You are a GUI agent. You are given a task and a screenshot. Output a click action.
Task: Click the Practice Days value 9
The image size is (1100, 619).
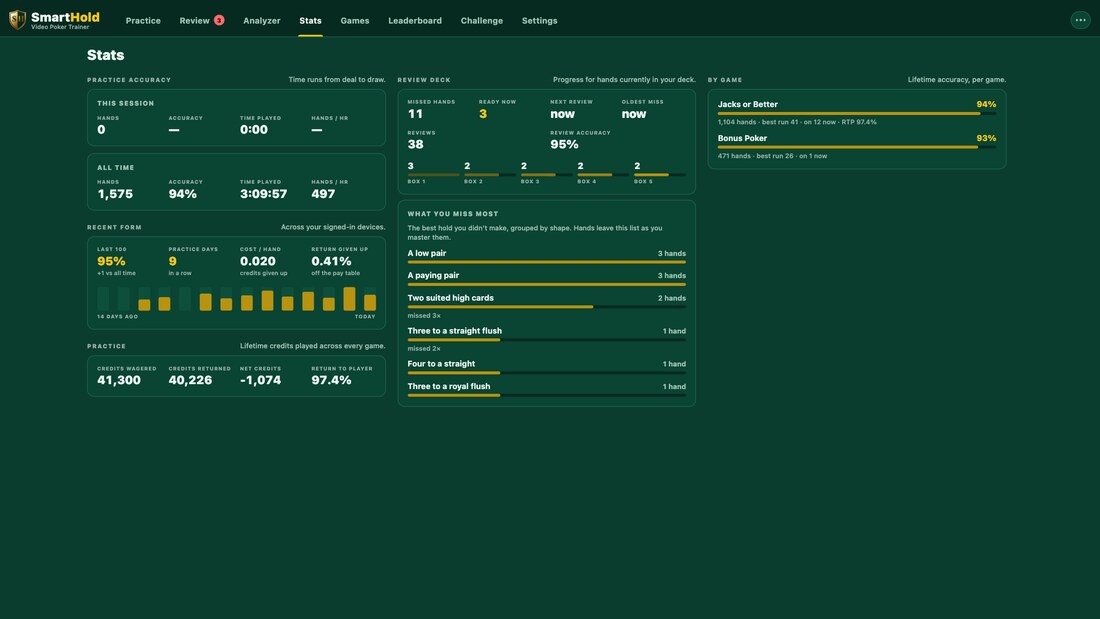click(173, 261)
